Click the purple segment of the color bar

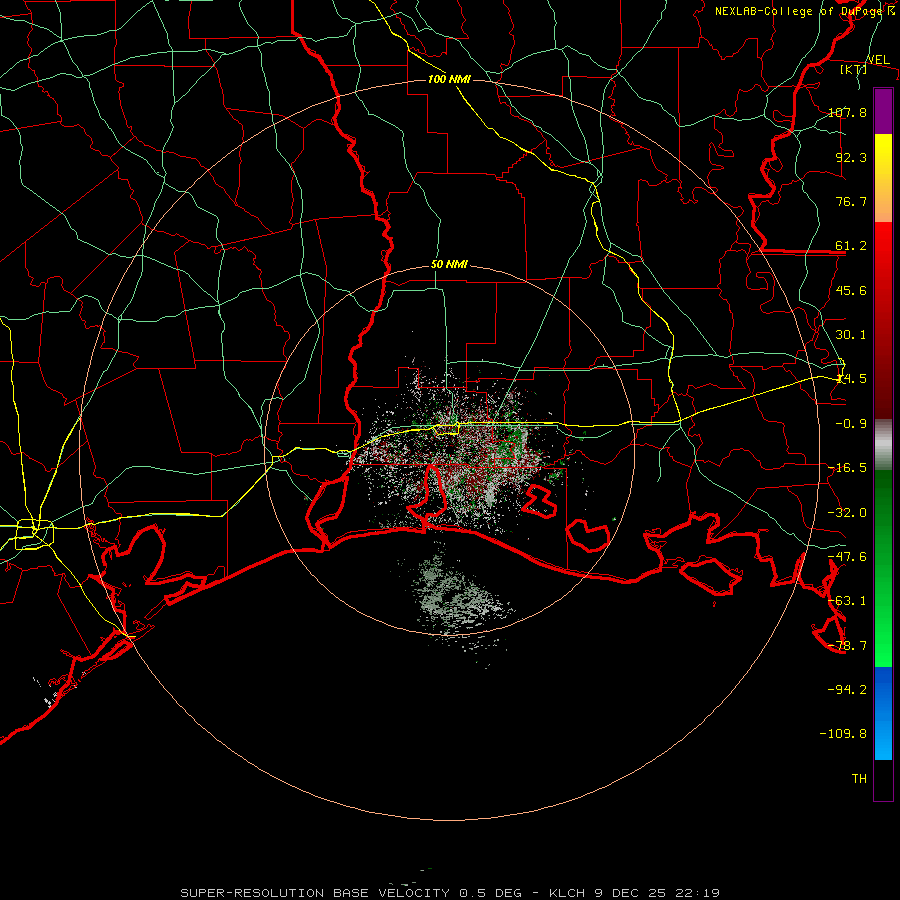883,111
